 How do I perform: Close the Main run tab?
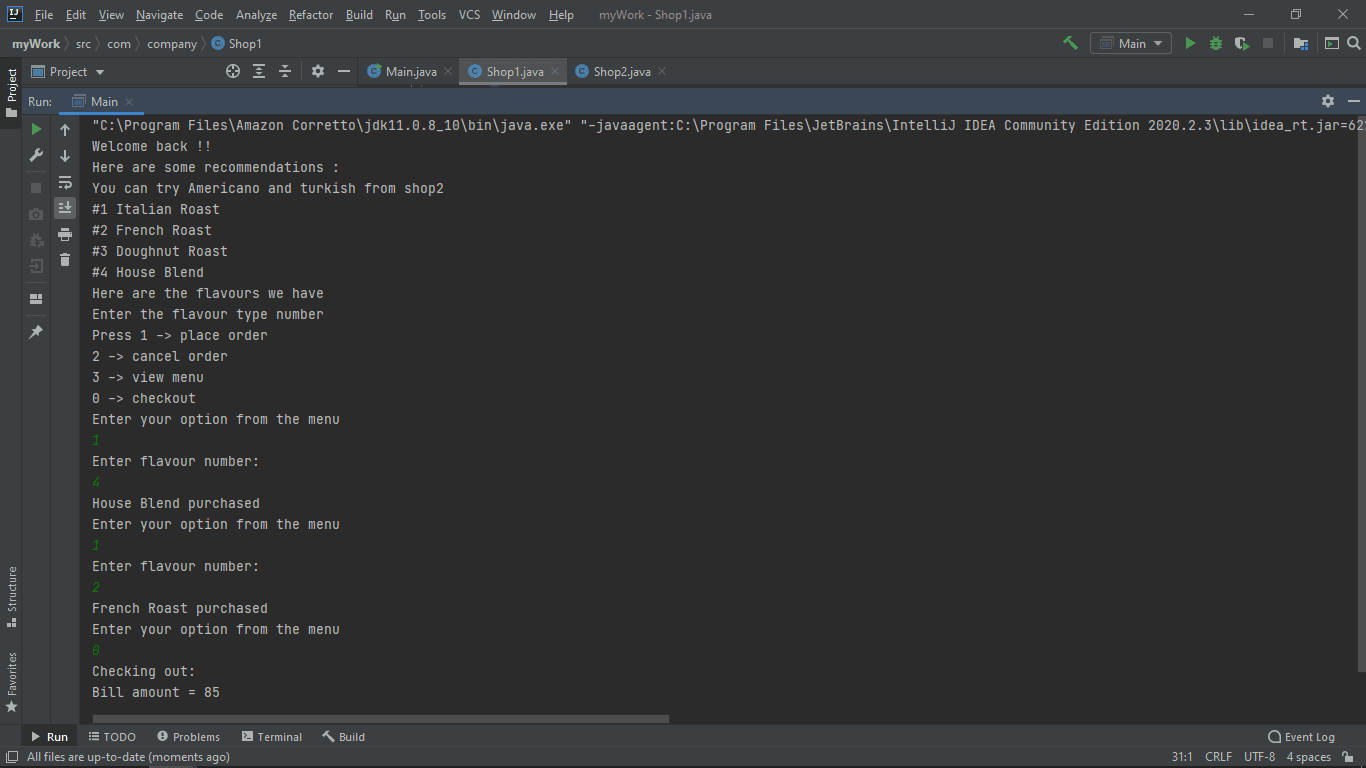tap(129, 102)
